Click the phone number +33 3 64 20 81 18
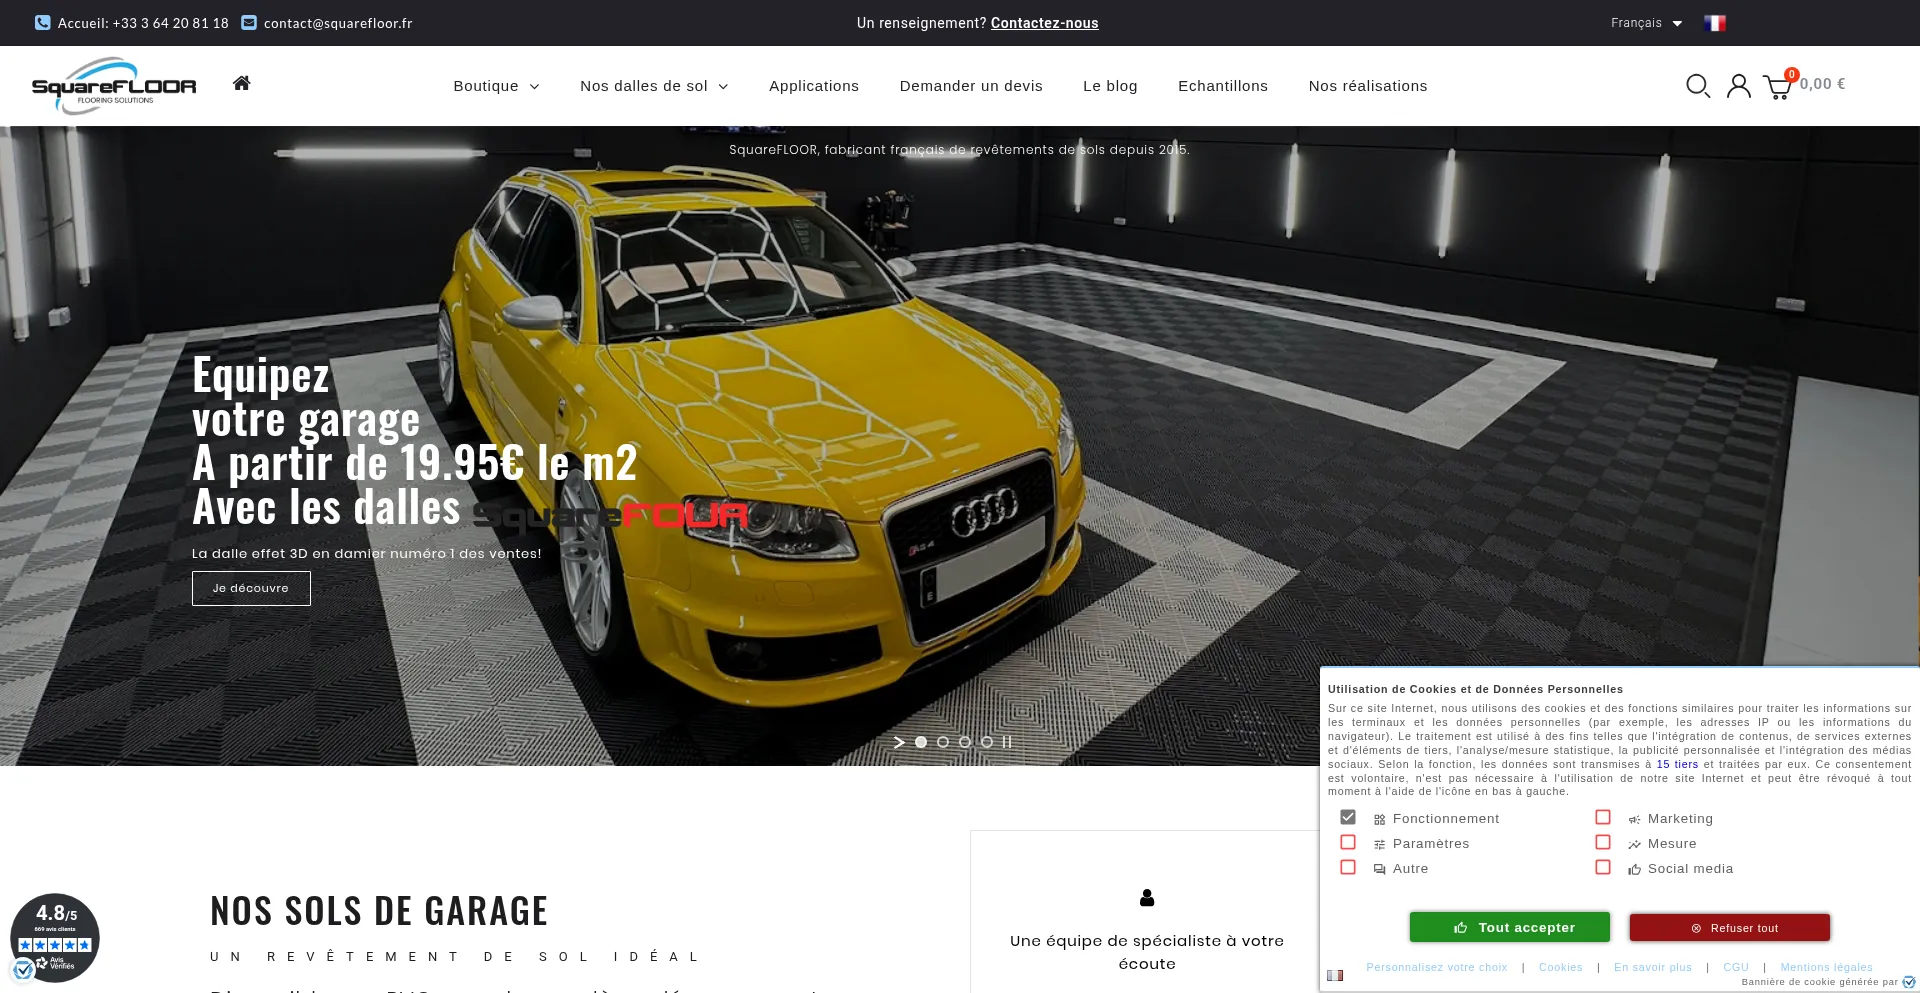Image resolution: width=1920 pixels, height=993 pixels. point(170,23)
